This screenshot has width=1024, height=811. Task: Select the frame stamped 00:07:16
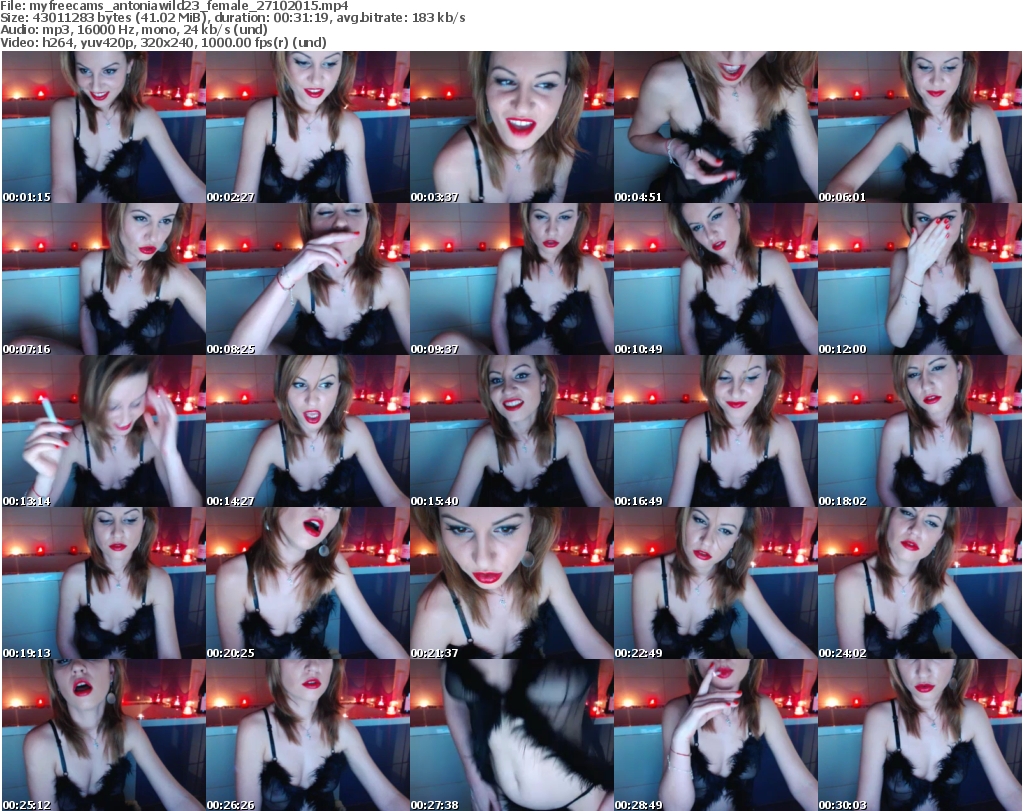(x=104, y=279)
